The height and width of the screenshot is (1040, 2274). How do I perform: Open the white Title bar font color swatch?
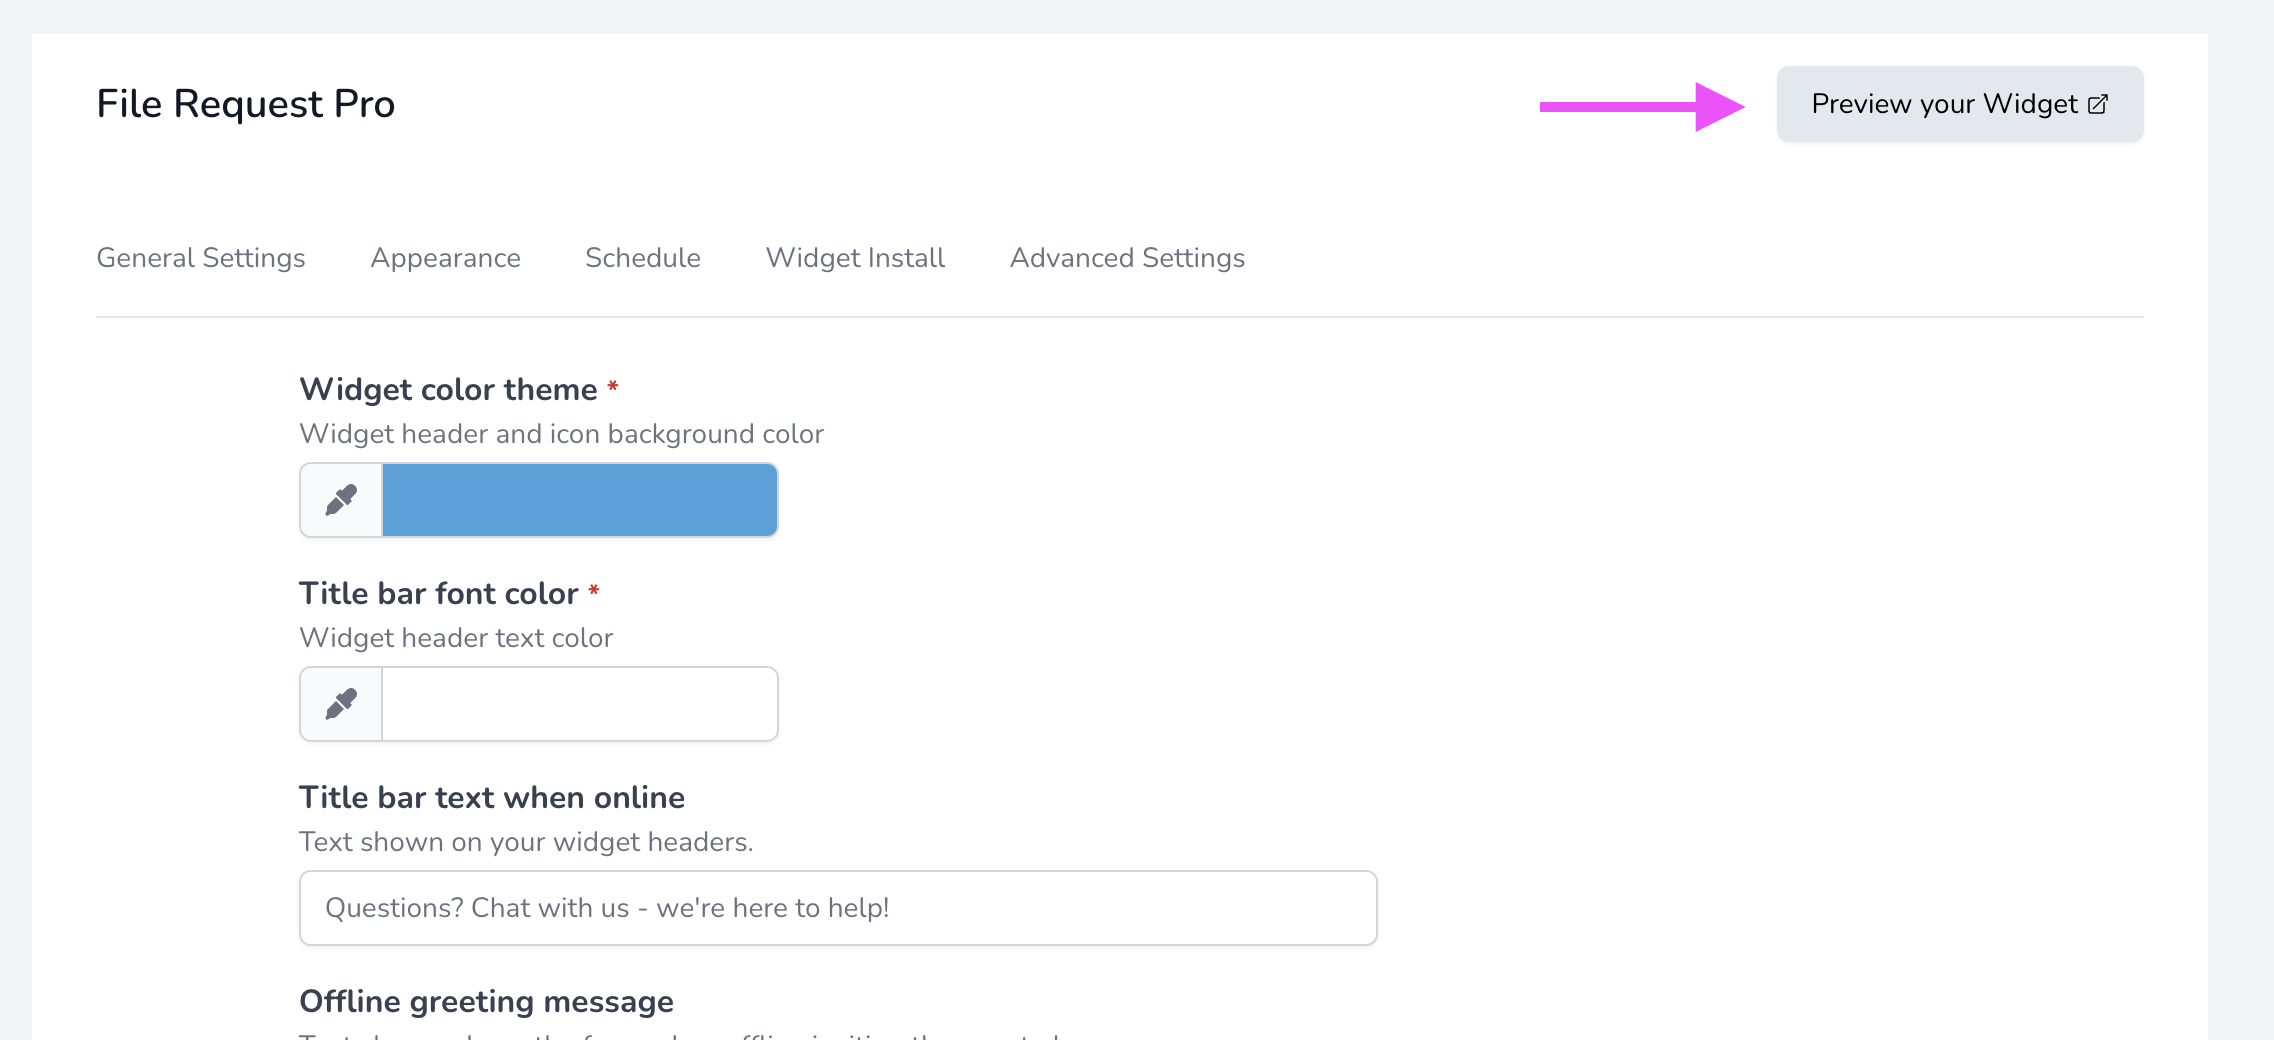[580, 704]
